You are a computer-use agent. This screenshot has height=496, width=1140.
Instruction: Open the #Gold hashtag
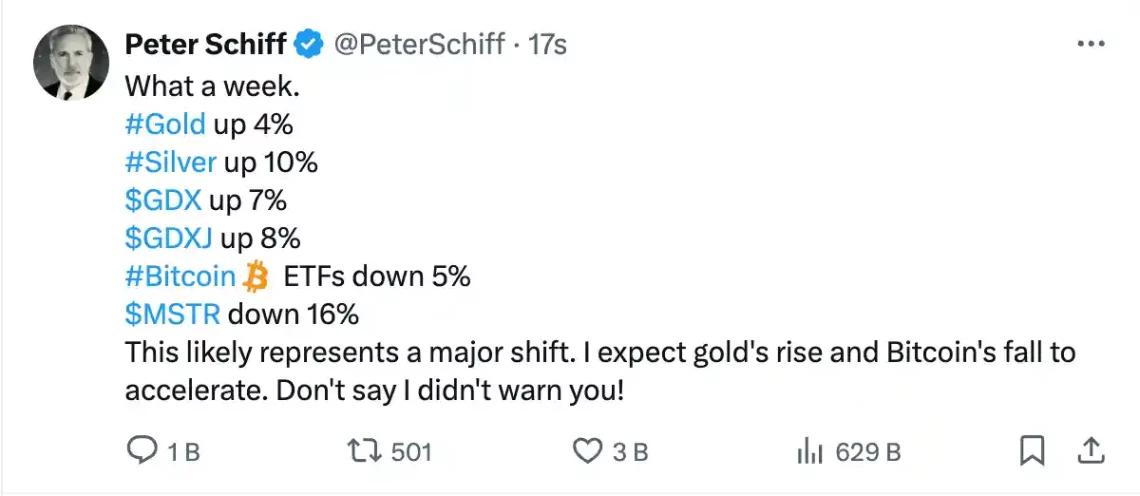[x=165, y=124]
